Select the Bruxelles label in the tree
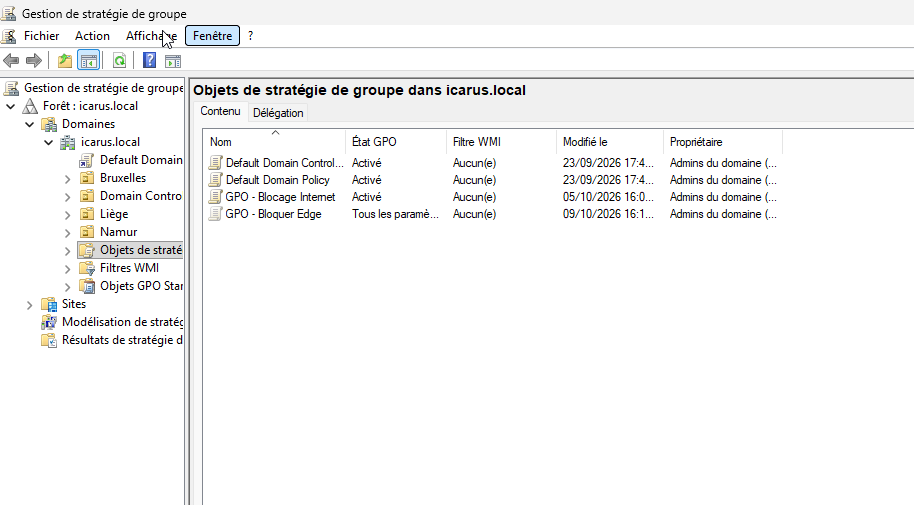 123,178
